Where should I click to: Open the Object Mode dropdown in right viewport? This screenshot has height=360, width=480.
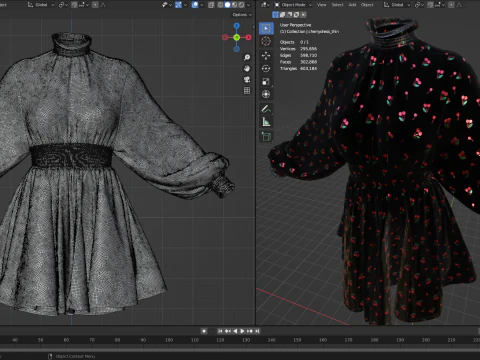point(293,5)
